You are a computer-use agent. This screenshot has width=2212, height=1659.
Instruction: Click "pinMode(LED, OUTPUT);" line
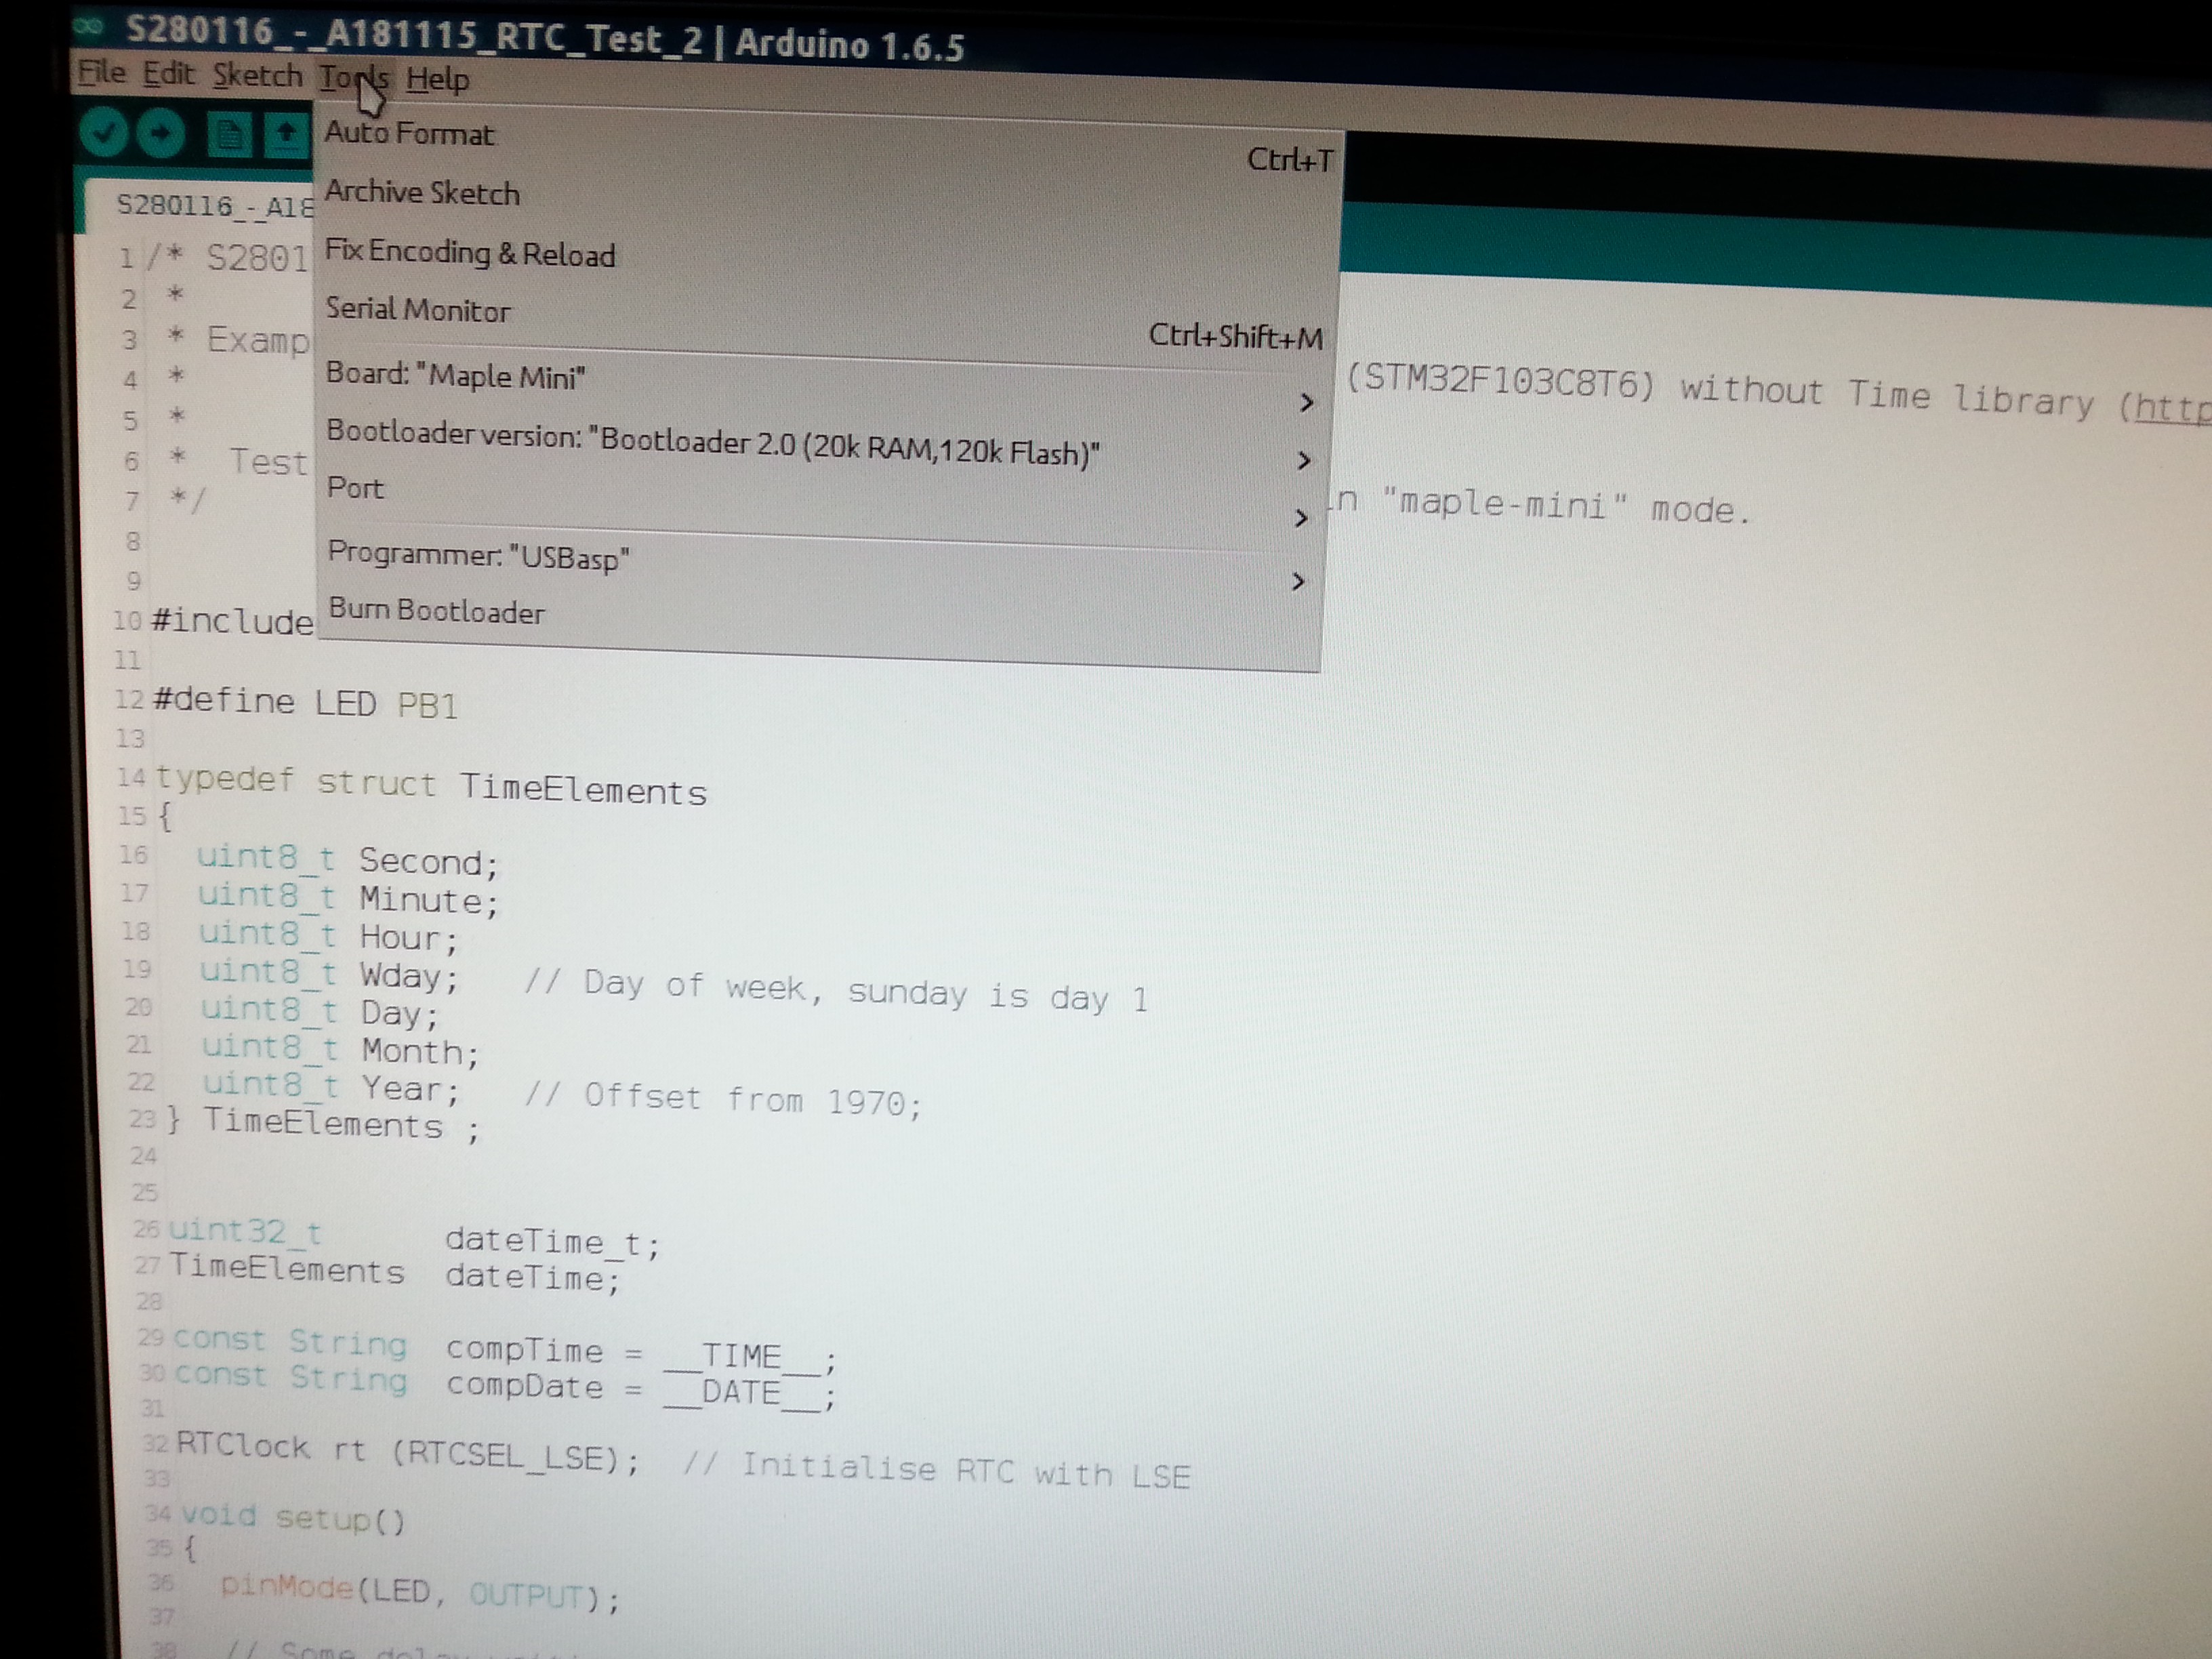pos(420,1592)
